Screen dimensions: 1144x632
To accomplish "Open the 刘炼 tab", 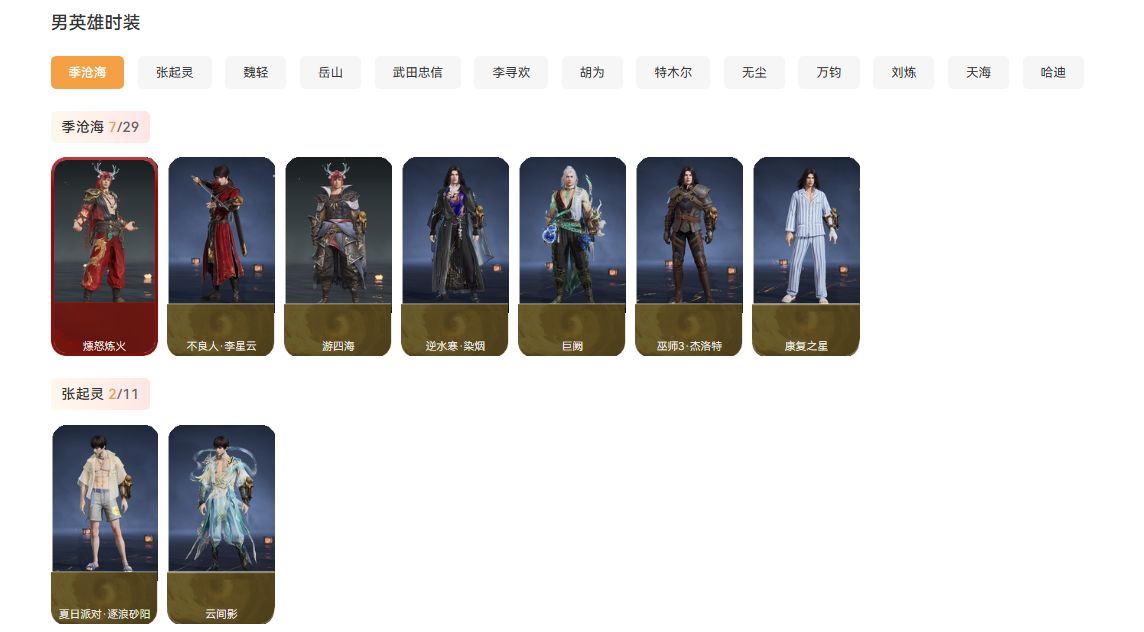I will (x=903, y=72).
